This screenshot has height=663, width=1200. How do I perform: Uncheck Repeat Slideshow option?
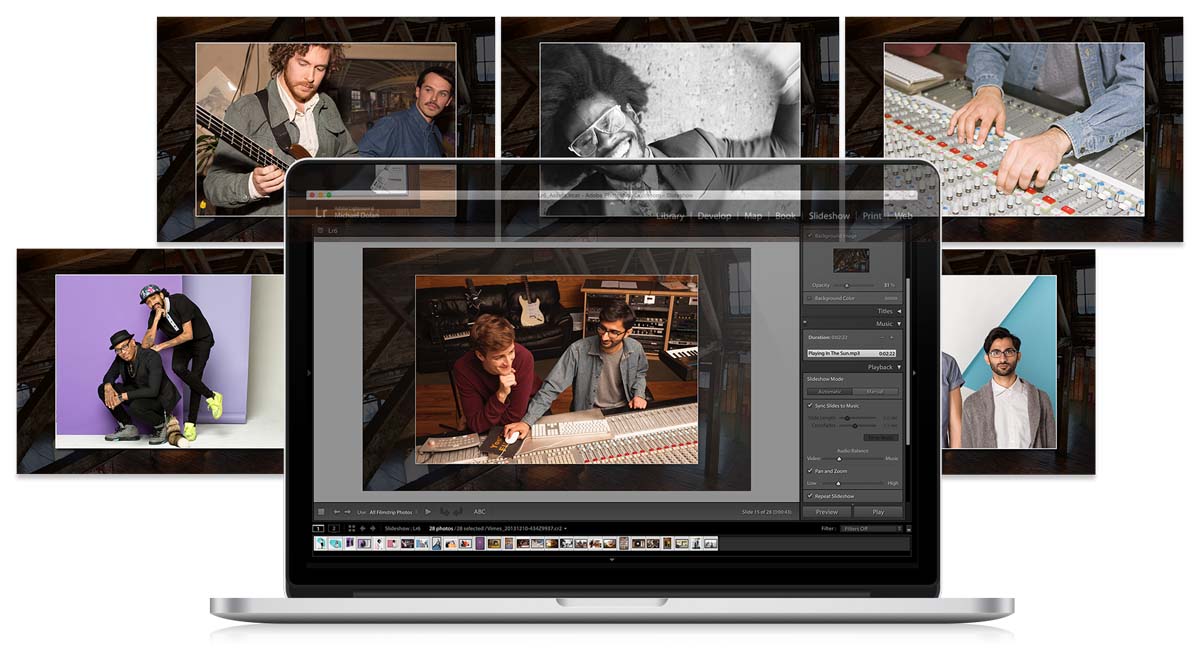[810, 496]
